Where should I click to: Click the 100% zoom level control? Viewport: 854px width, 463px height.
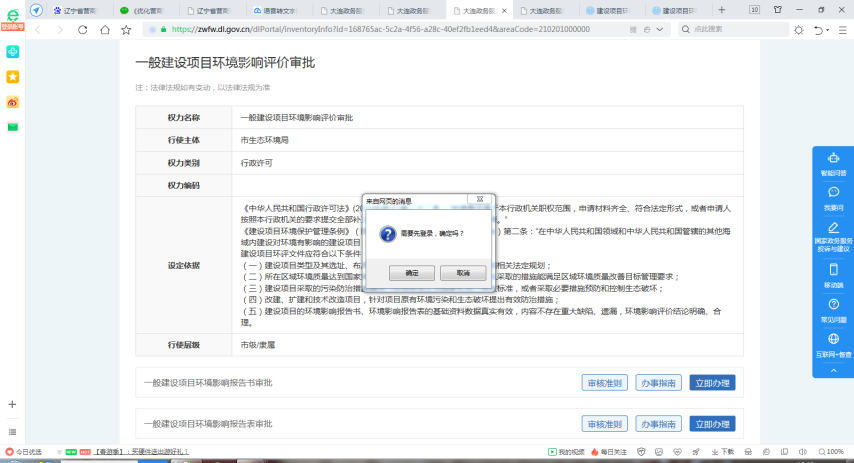coord(831,452)
